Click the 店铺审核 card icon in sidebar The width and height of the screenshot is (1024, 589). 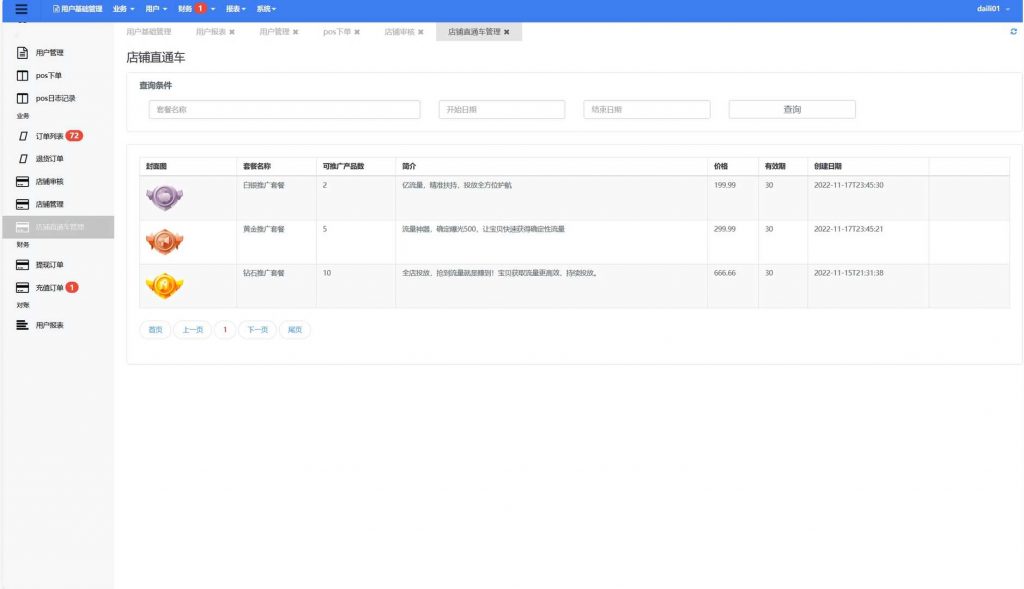click(x=22, y=182)
